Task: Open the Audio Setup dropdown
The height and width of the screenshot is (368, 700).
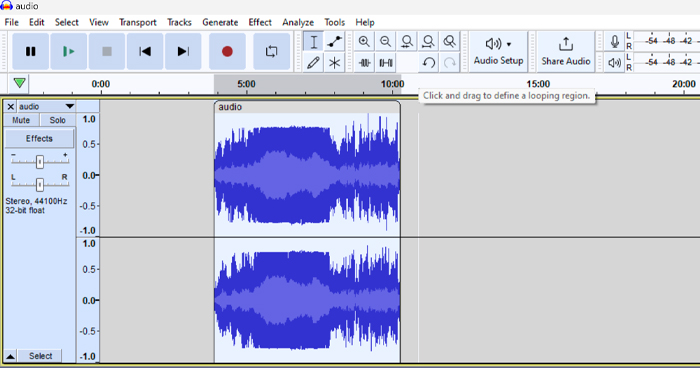Action: click(498, 51)
